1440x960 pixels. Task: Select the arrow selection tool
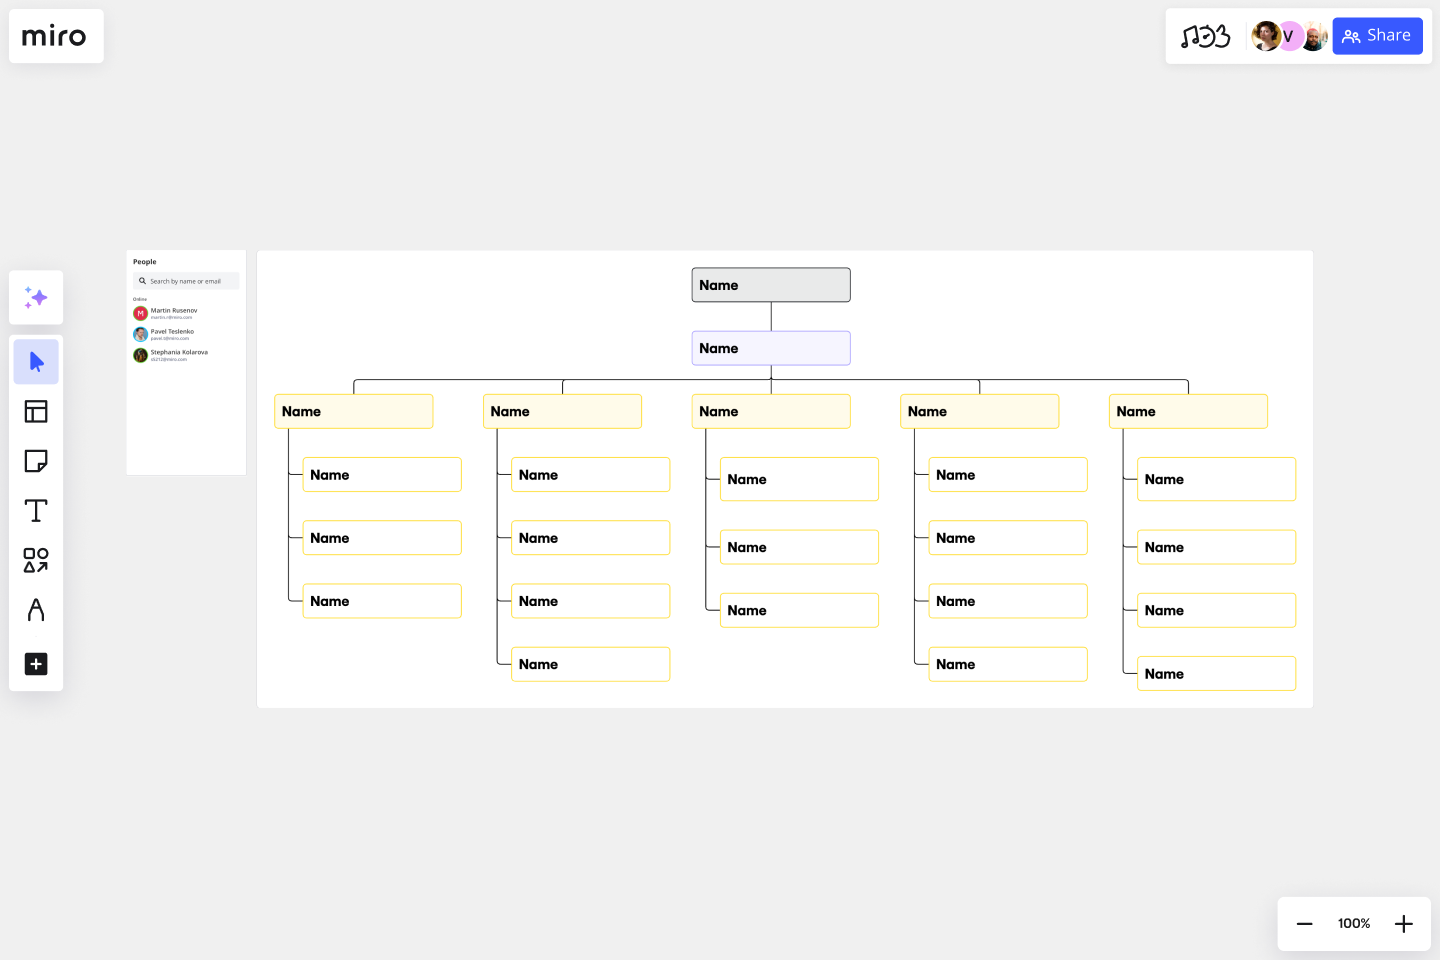click(36, 361)
